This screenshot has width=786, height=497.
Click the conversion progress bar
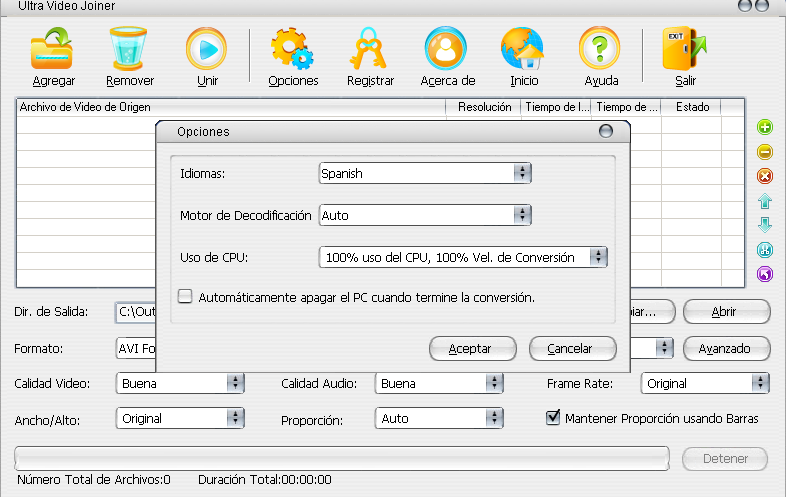coord(342,458)
